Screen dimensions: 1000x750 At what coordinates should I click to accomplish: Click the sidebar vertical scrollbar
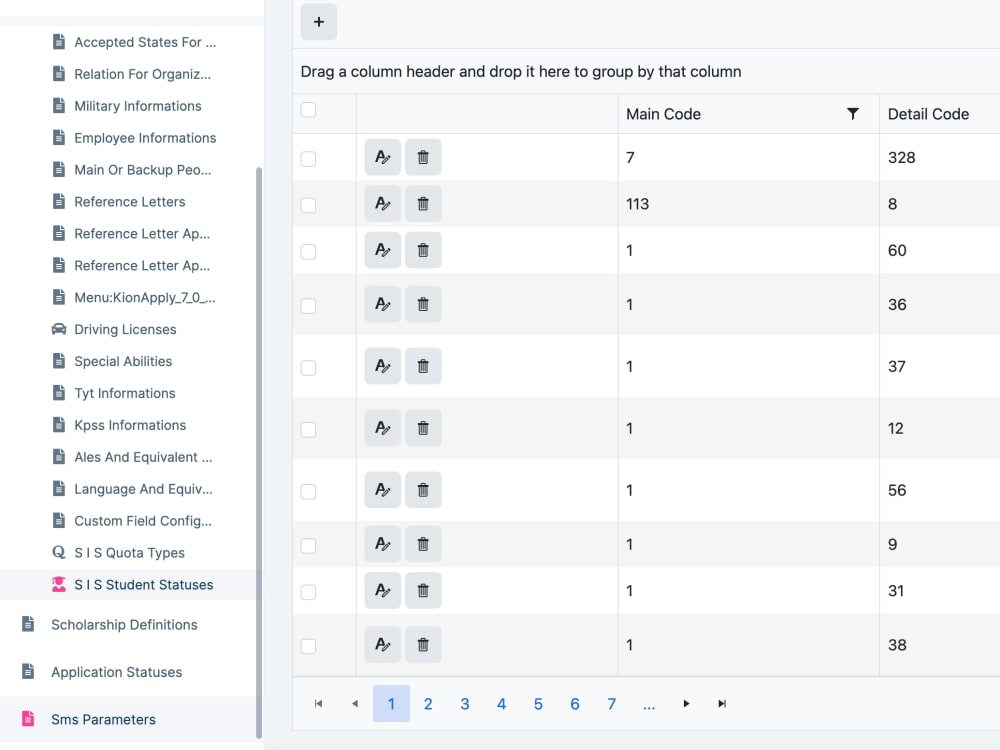tap(259, 453)
